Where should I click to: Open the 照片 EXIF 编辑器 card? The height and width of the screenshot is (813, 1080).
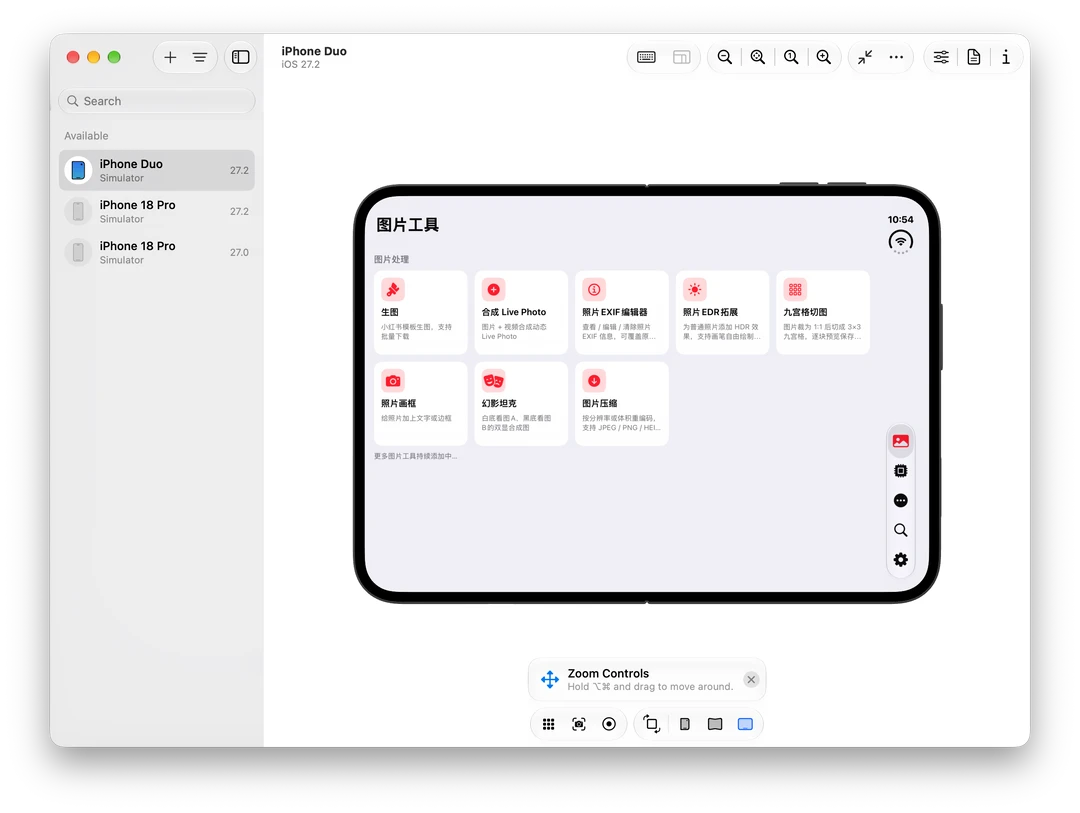(x=621, y=312)
